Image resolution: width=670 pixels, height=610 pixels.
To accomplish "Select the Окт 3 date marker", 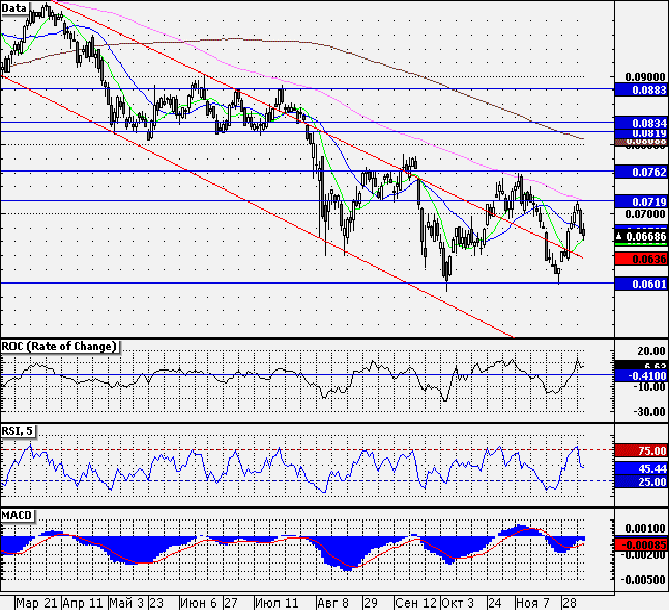I will (x=458, y=603).
